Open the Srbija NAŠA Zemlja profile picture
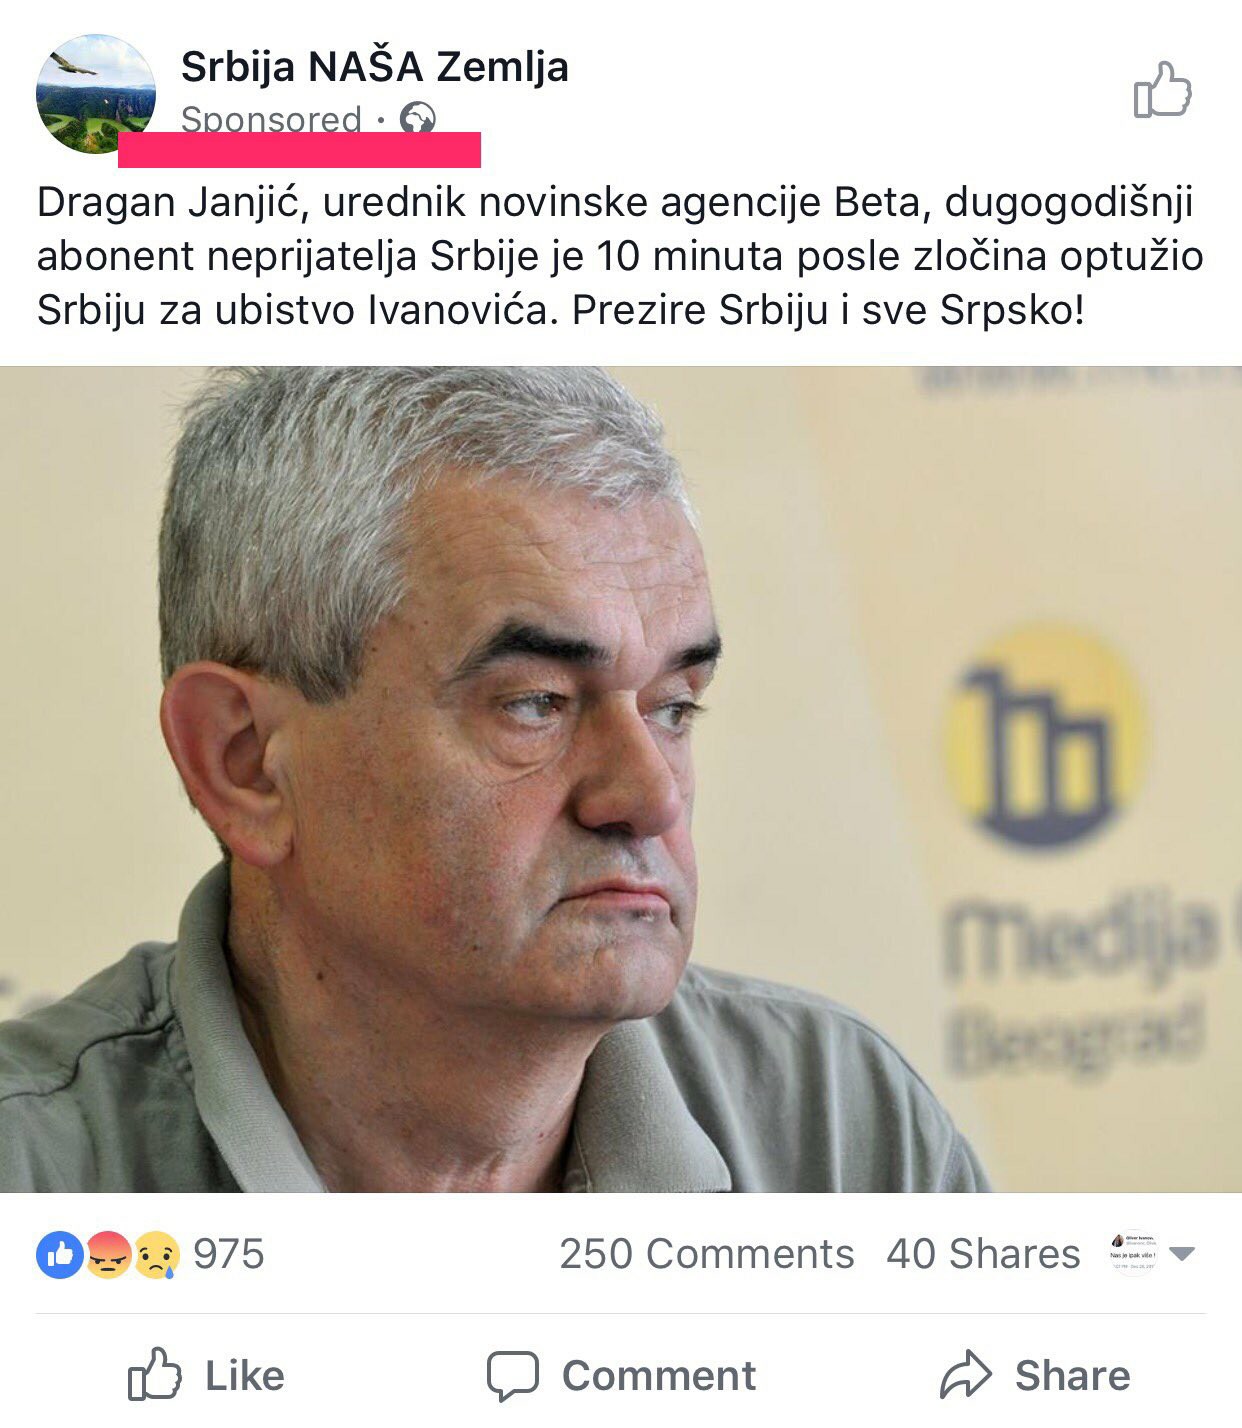 click(96, 94)
